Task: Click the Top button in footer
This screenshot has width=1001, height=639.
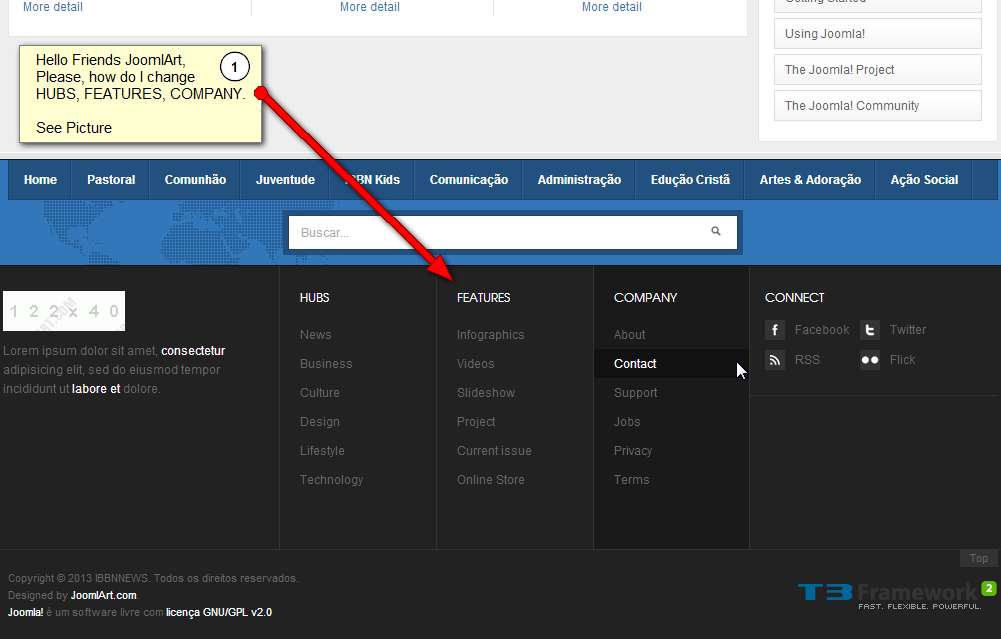Action: 978,559
